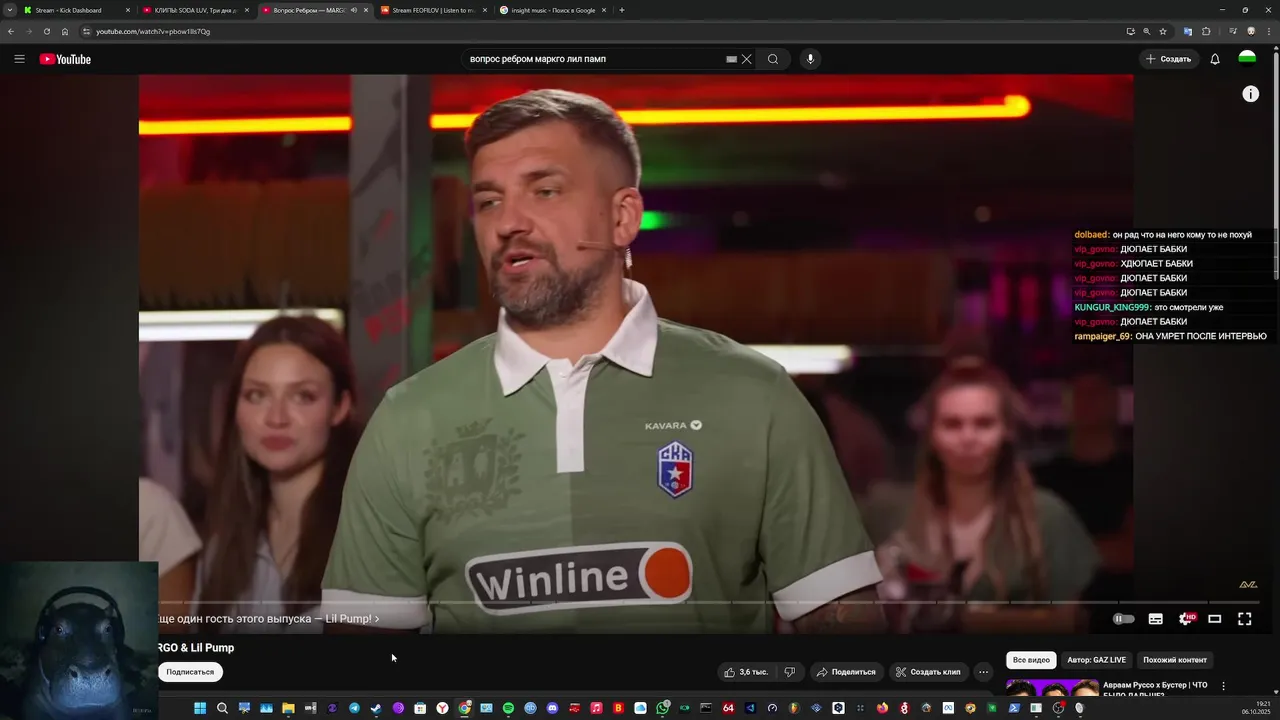The width and height of the screenshot is (1280, 720).
Task: Reload the current page
Action: tap(46, 31)
